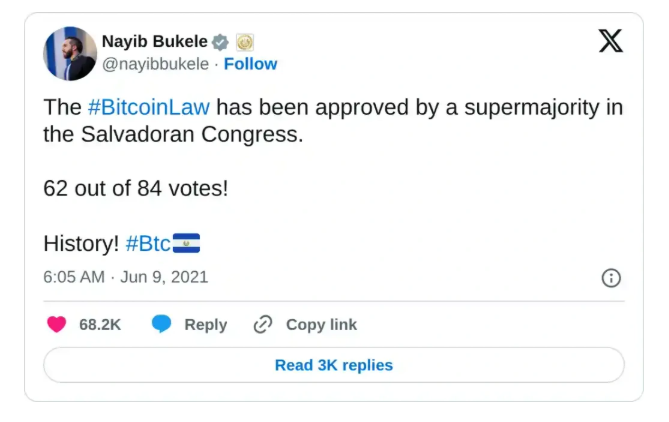Click the @nayibbukele handle

pyautogui.click(x=155, y=64)
